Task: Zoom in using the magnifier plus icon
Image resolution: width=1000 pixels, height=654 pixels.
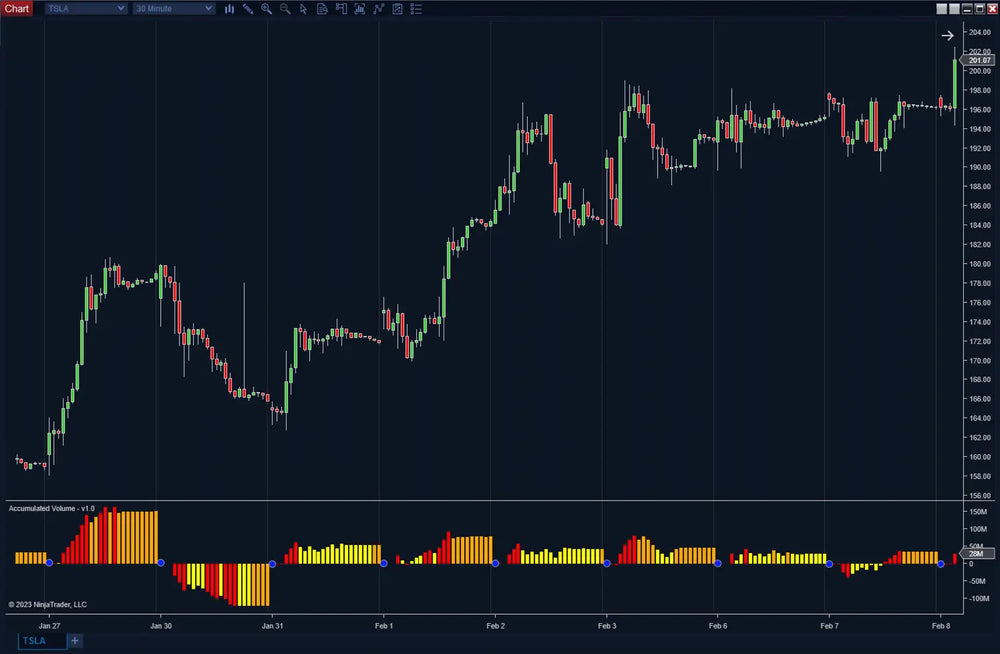Action: pyautogui.click(x=266, y=8)
